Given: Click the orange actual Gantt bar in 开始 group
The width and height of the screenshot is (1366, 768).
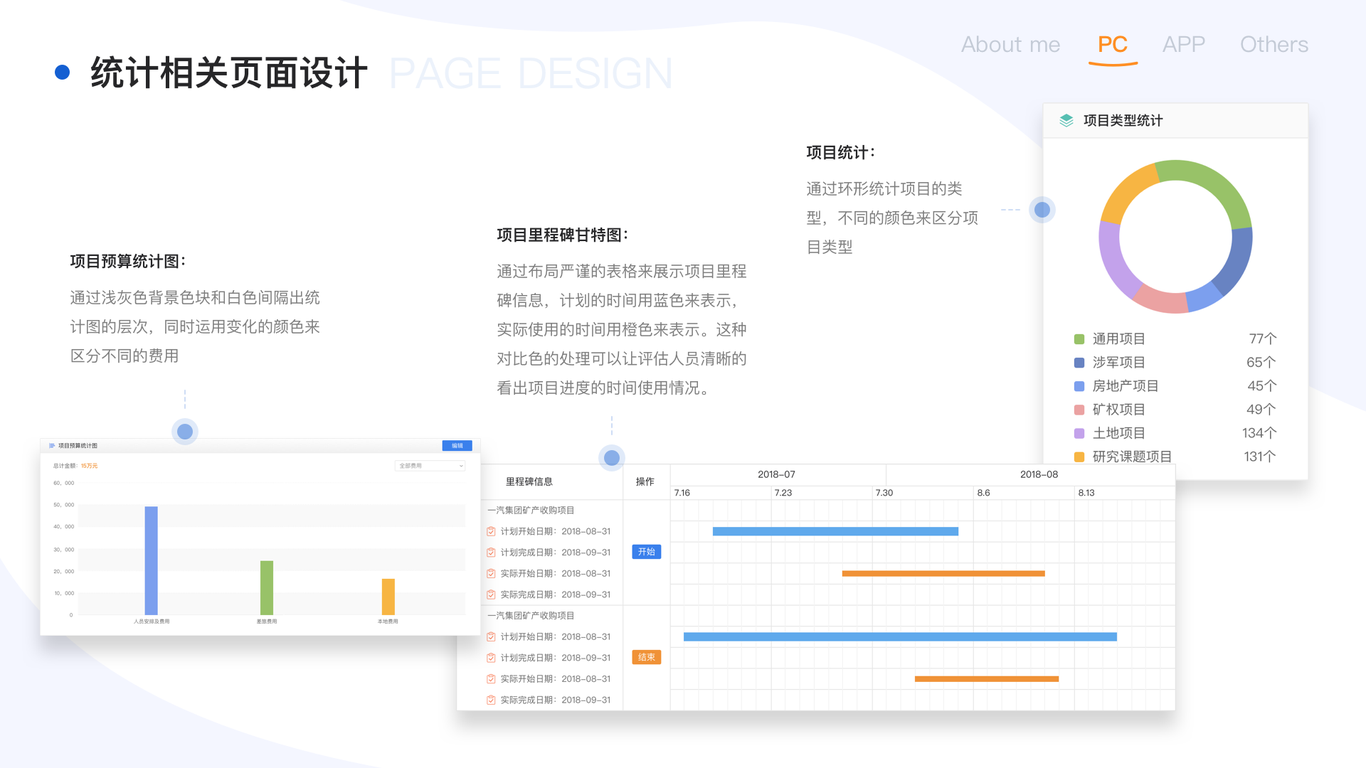Looking at the screenshot, I should (943, 573).
